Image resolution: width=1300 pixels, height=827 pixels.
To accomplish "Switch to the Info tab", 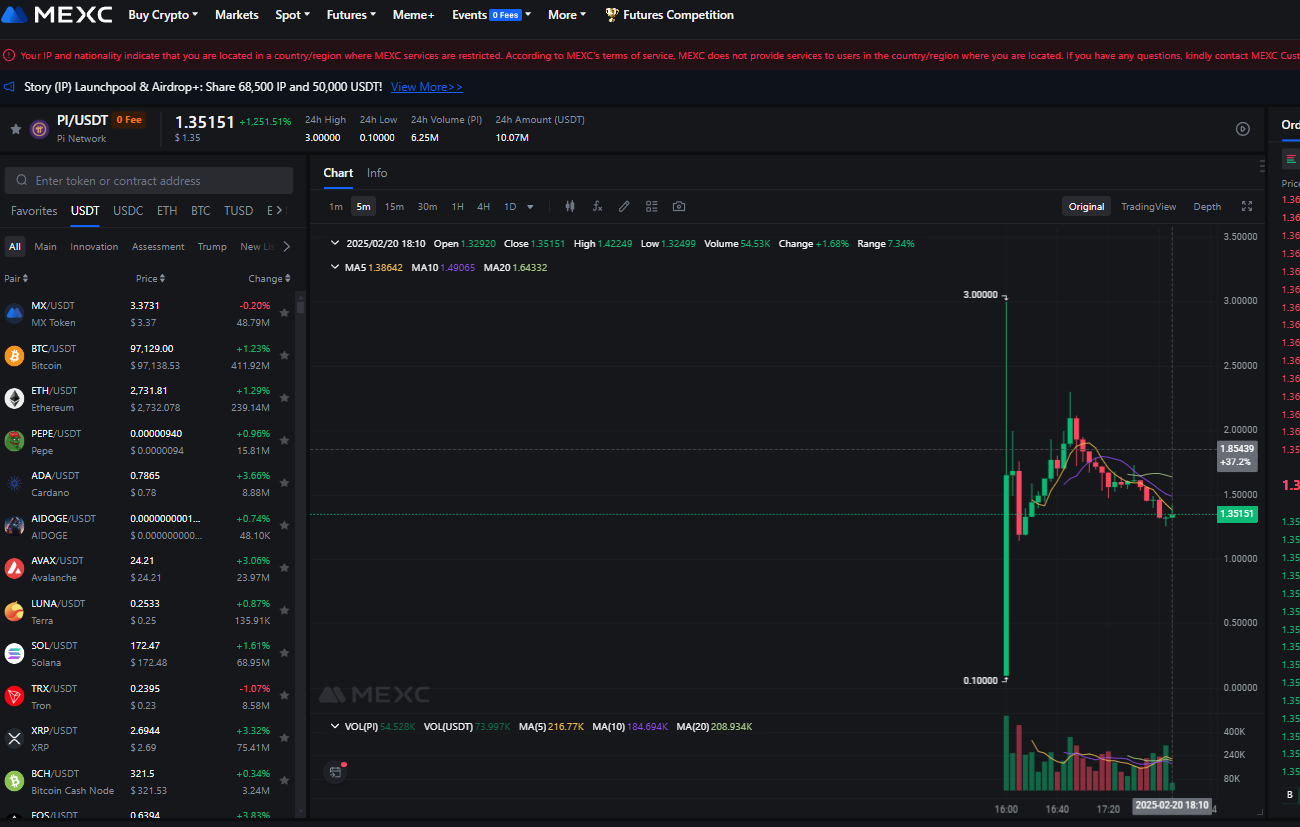I will (377, 173).
